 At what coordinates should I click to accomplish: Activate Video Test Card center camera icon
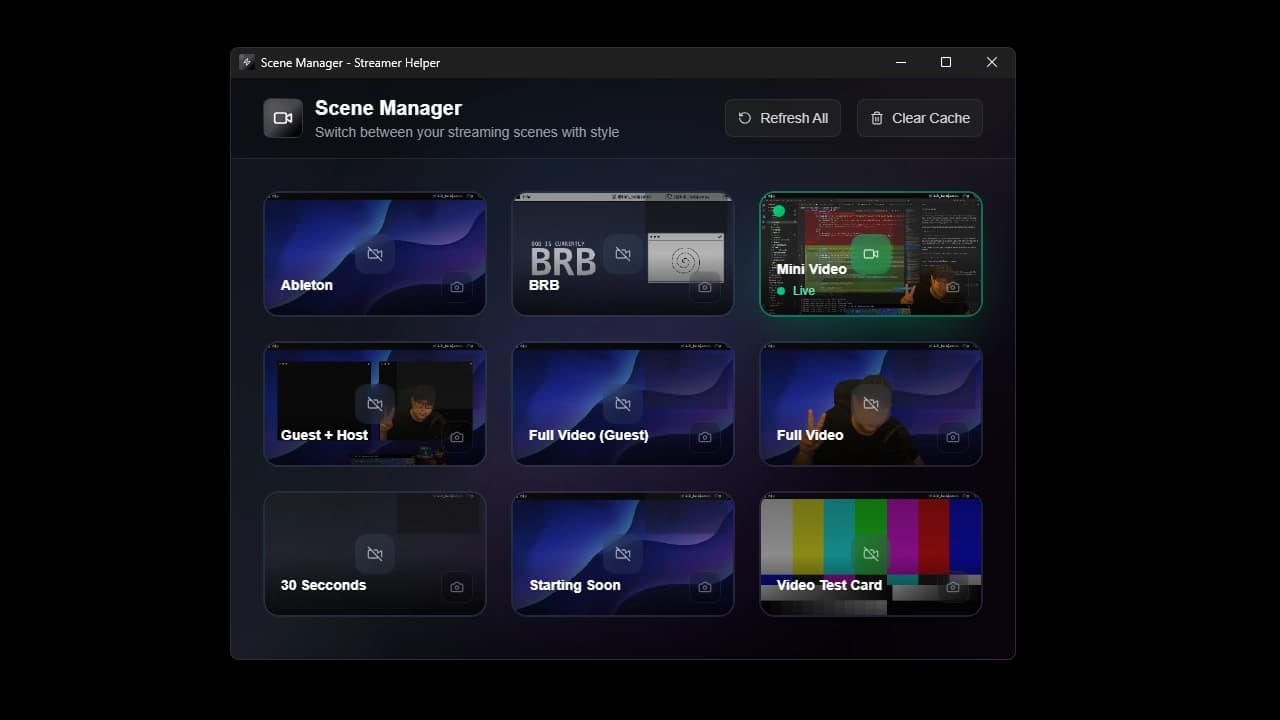(871, 554)
